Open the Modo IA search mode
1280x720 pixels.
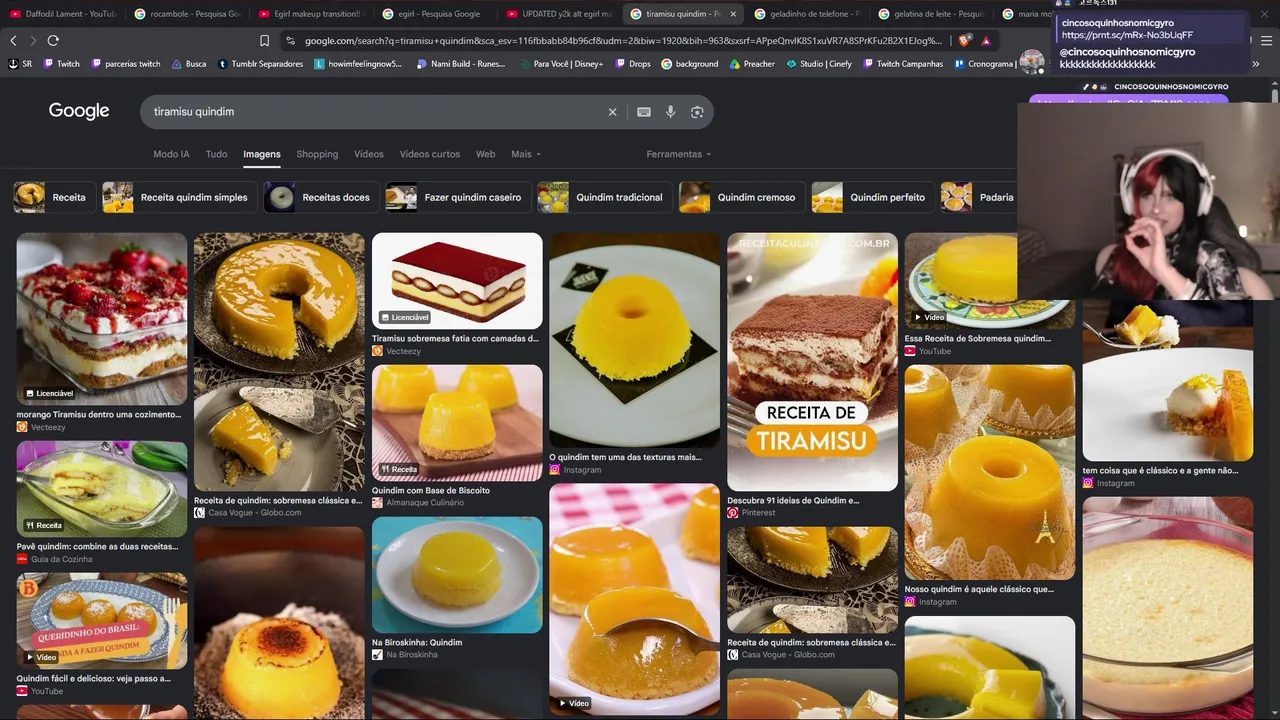click(171, 154)
